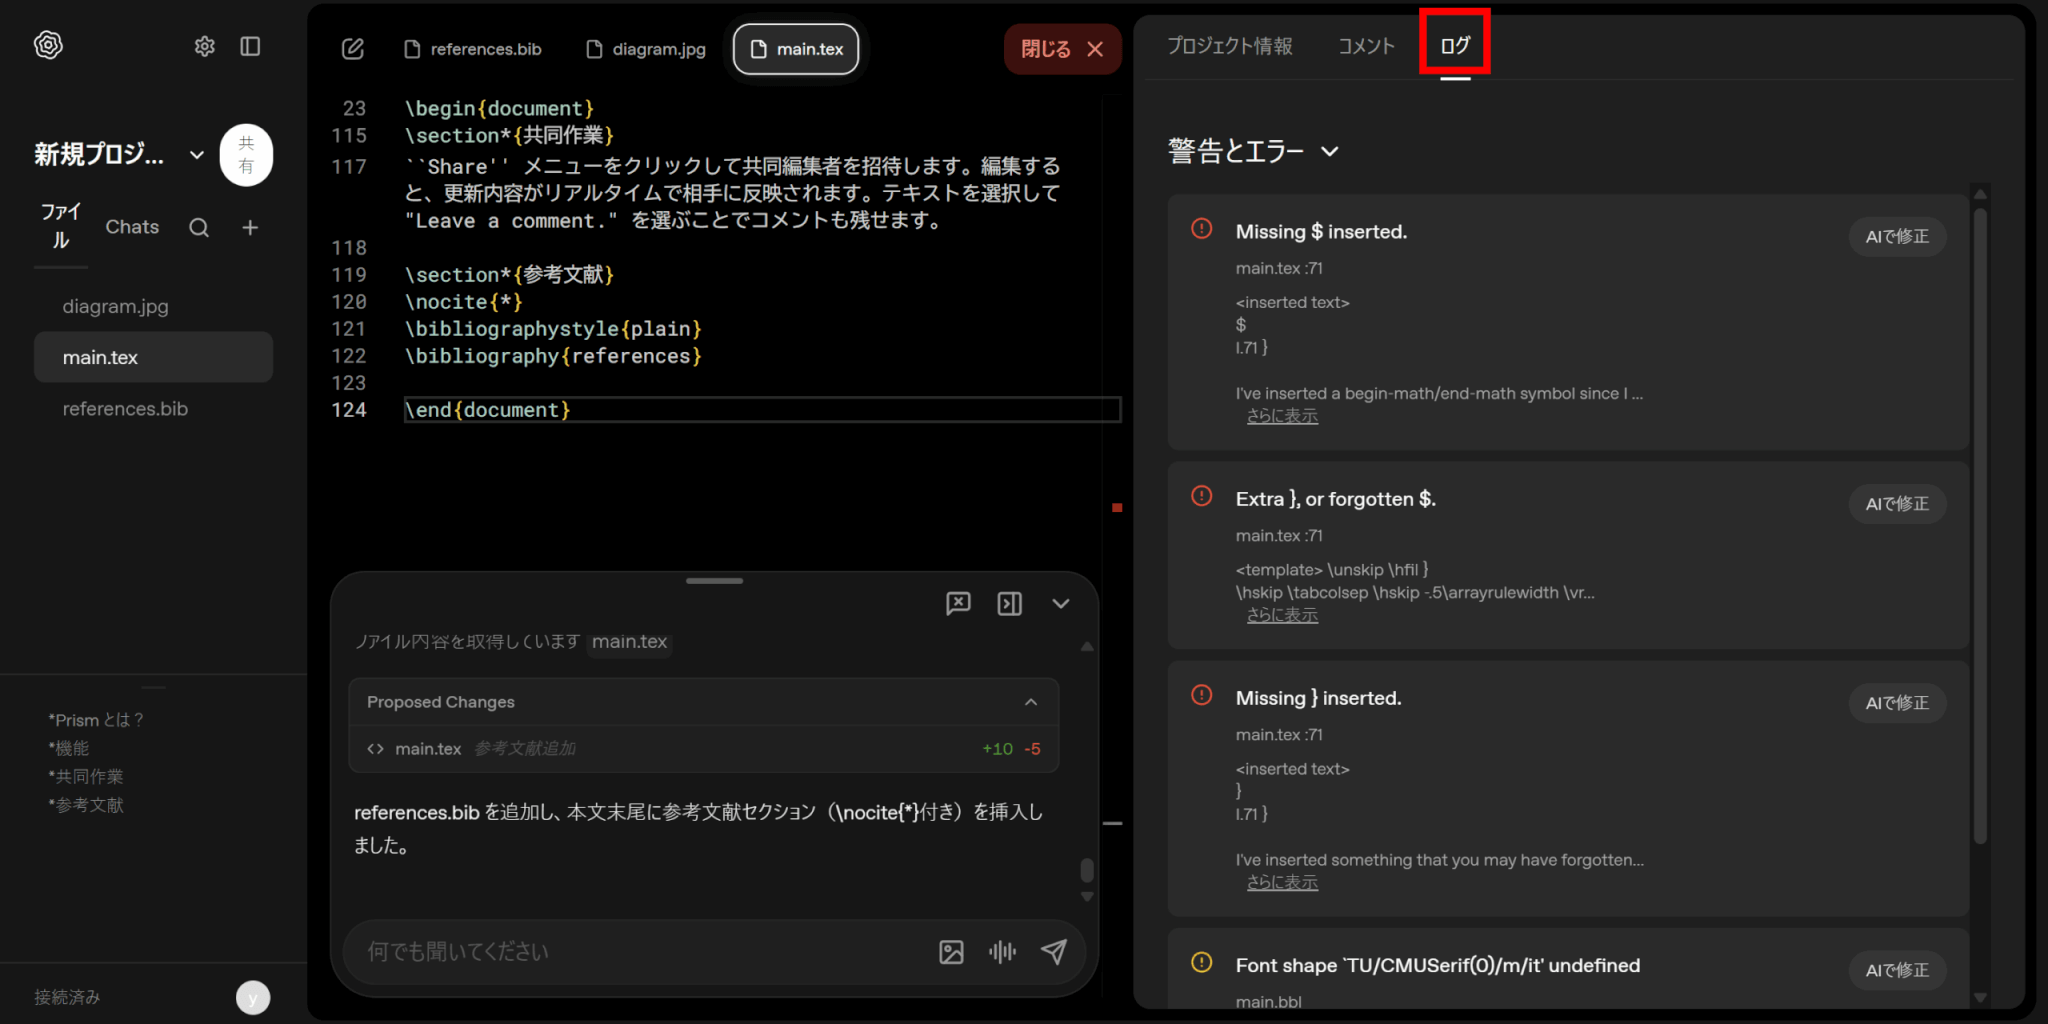This screenshot has width=2048, height=1024.
Task: Click the 閉じる button
Action: point(1061,49)
